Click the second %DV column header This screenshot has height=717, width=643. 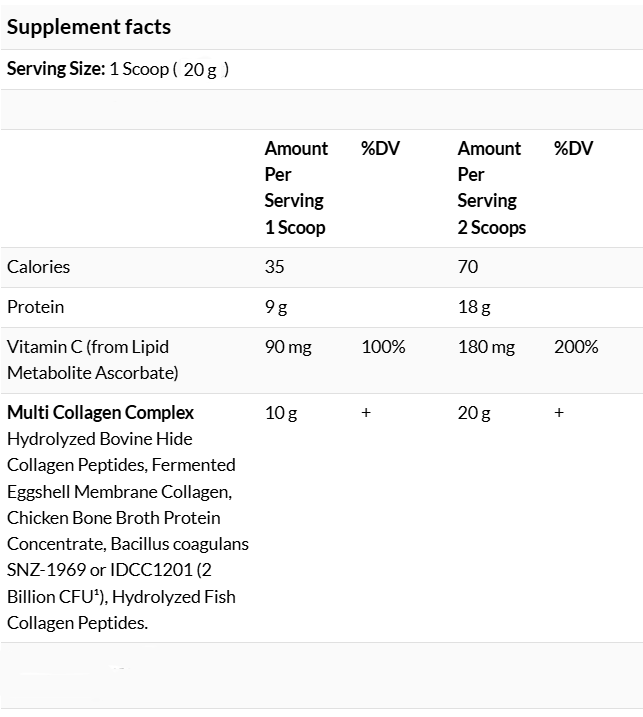pos(573,149)
